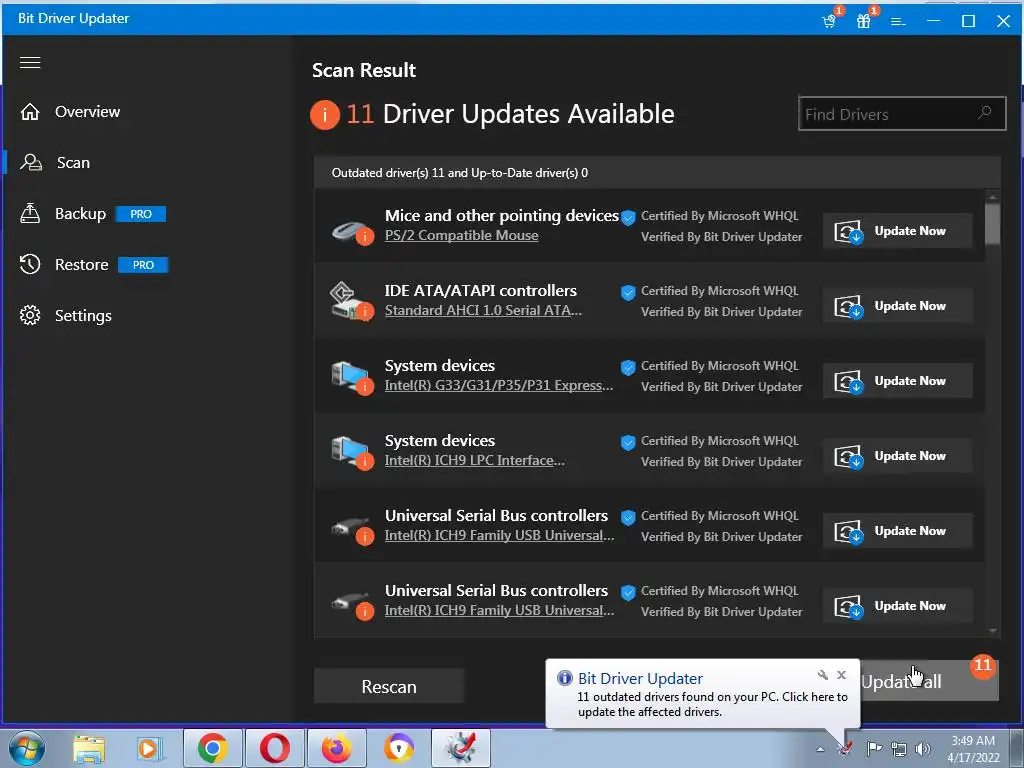
Task: Click the Restore PRO badge
Action: coord(143,265)
